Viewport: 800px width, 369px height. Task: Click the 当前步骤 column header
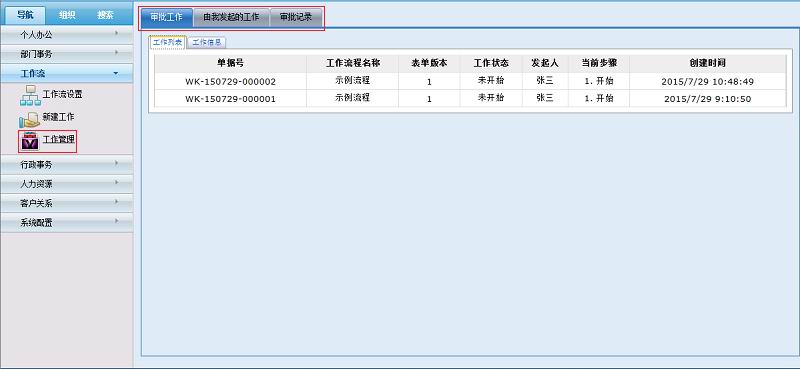[599, 63]
